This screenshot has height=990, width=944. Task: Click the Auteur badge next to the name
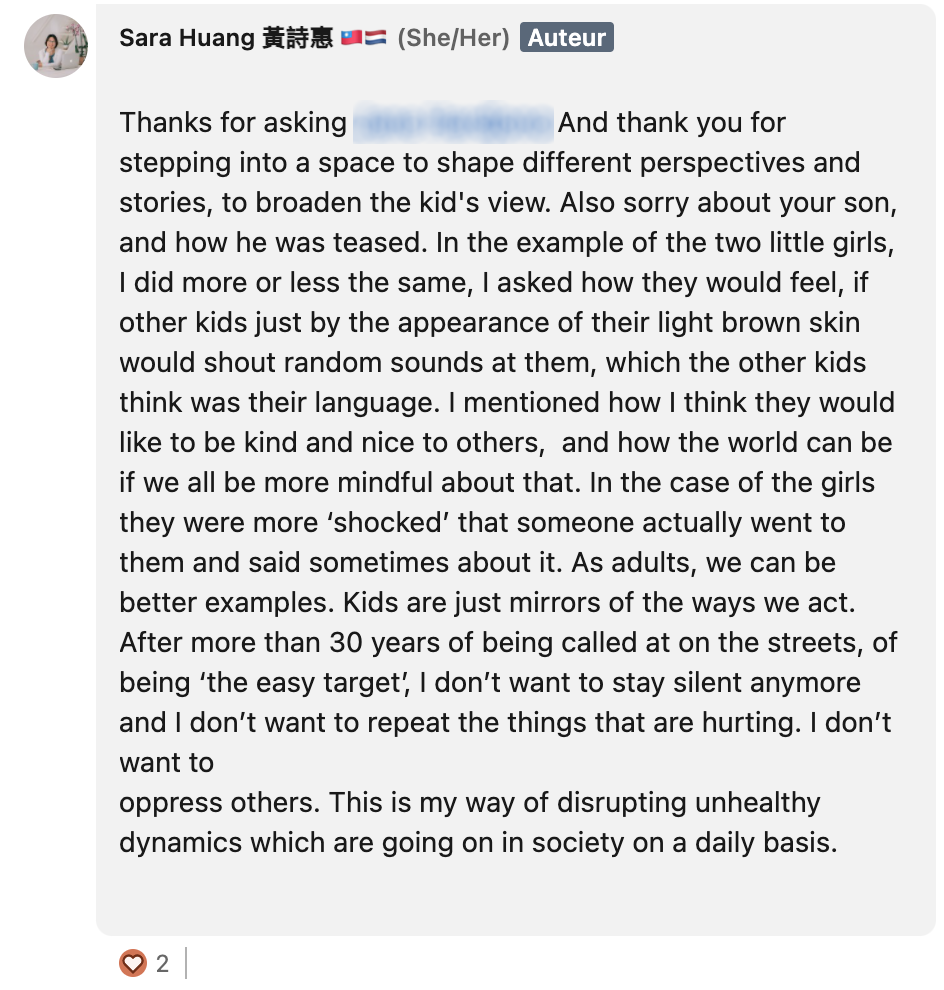(566, 37)
